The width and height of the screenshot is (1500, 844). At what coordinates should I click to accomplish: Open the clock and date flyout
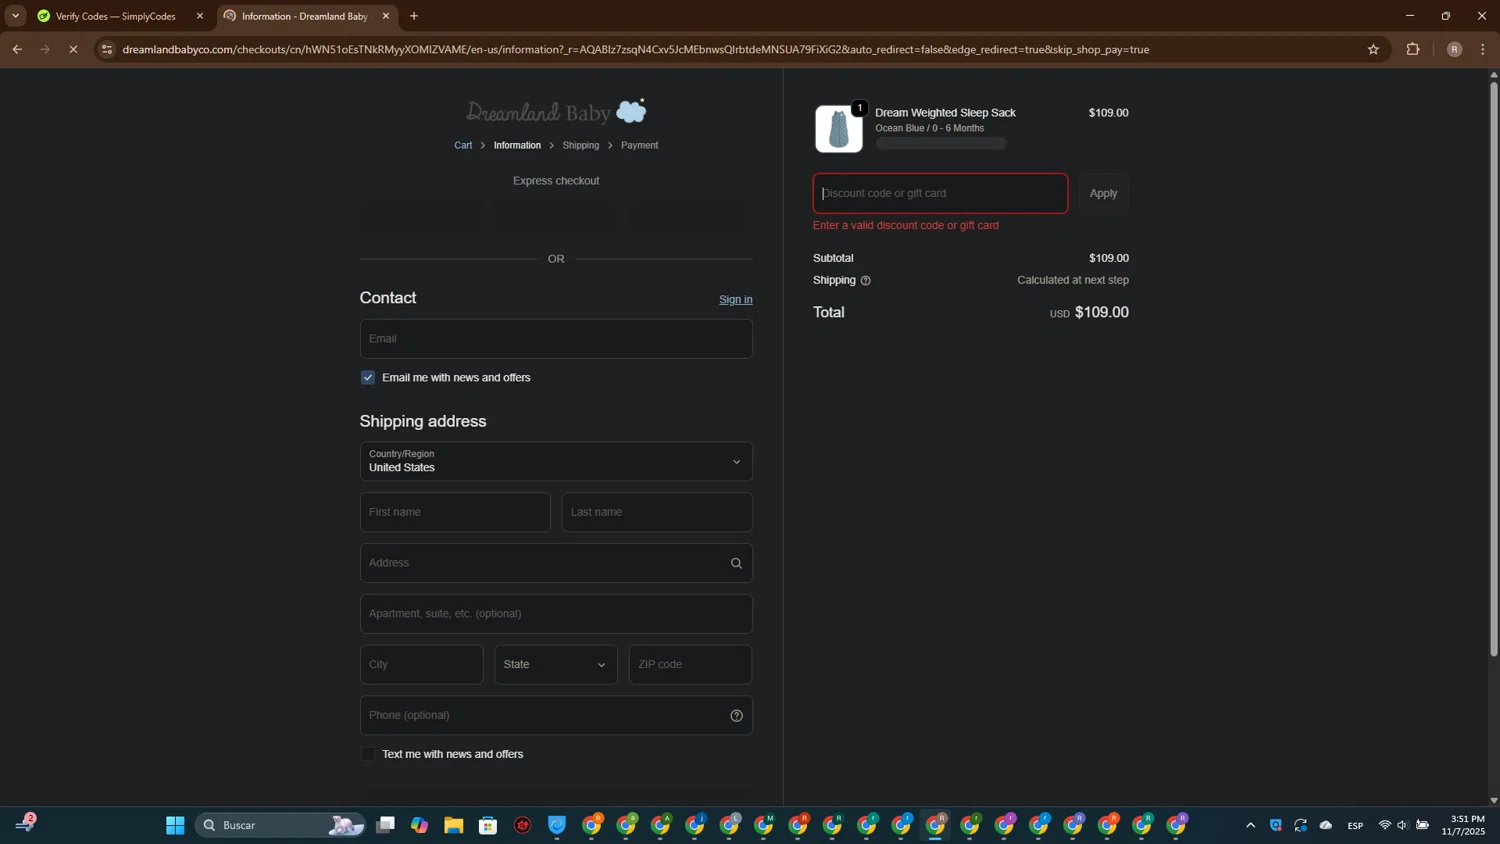tap(1463, 825)
